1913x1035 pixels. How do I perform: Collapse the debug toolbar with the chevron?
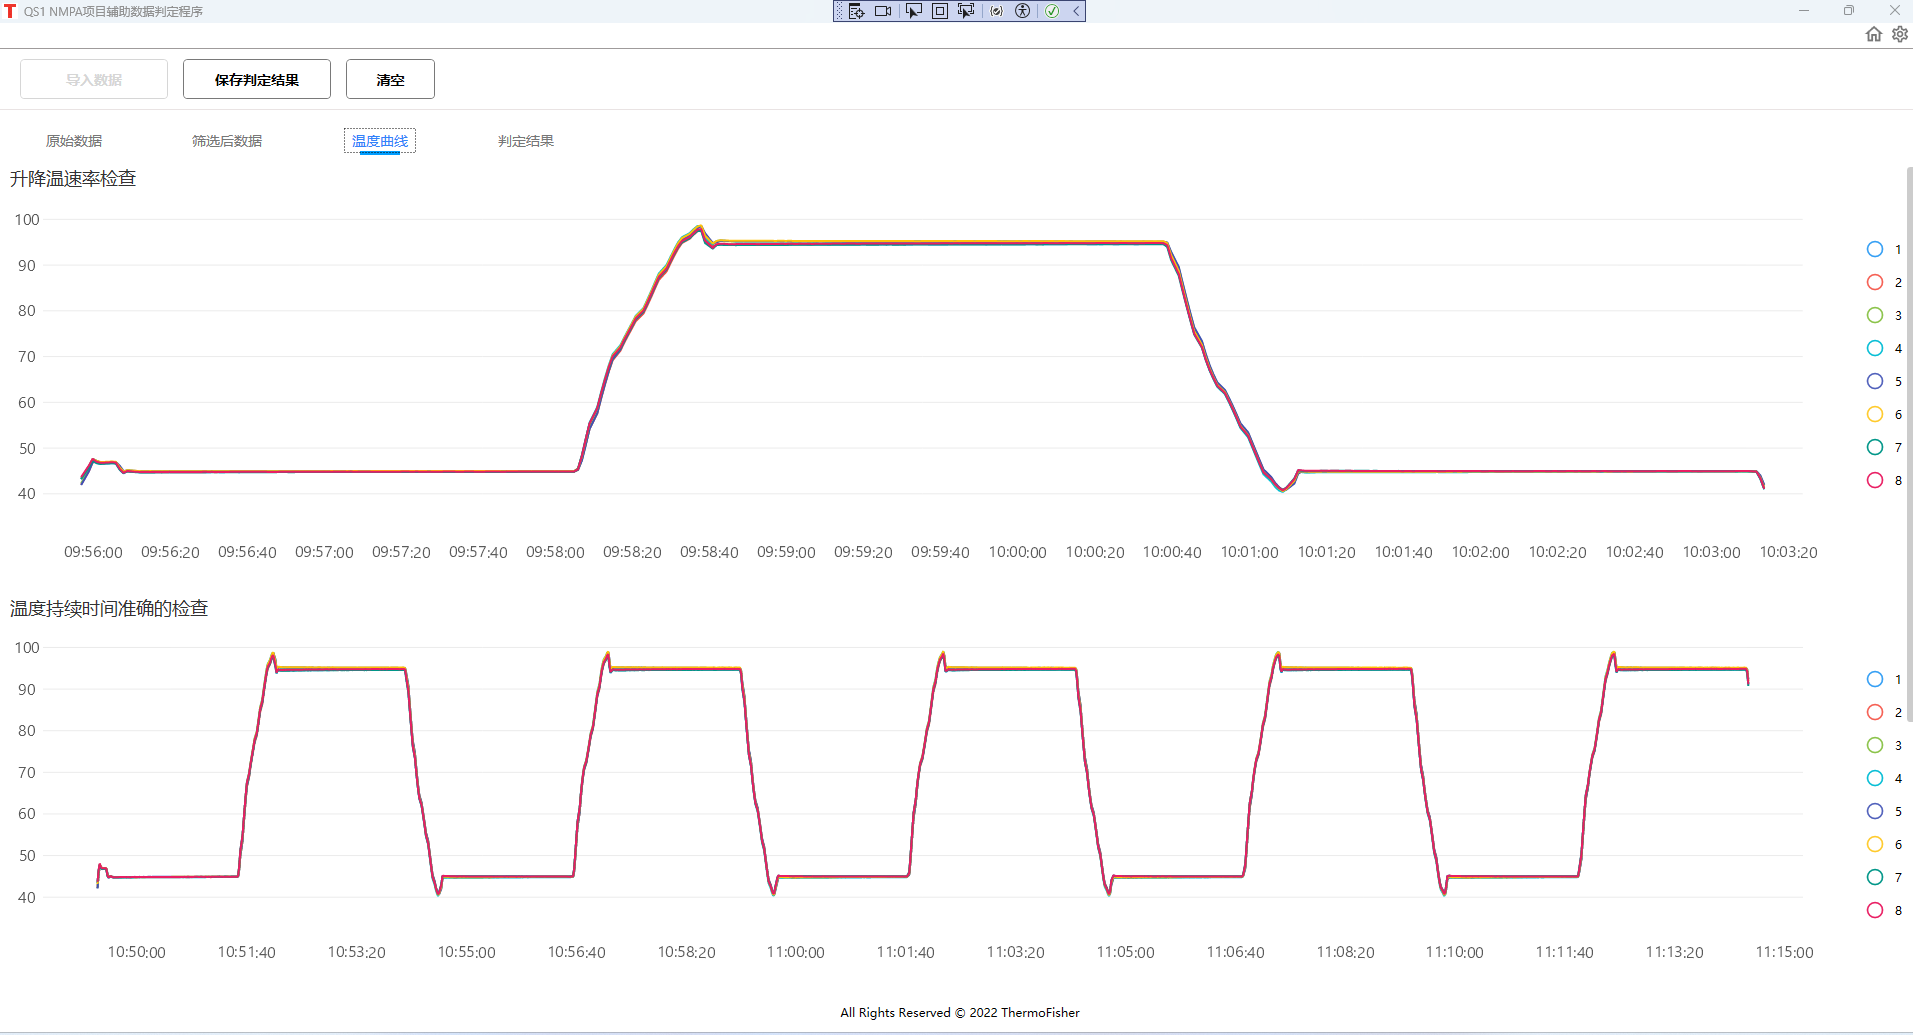[x=1076, y=11]
